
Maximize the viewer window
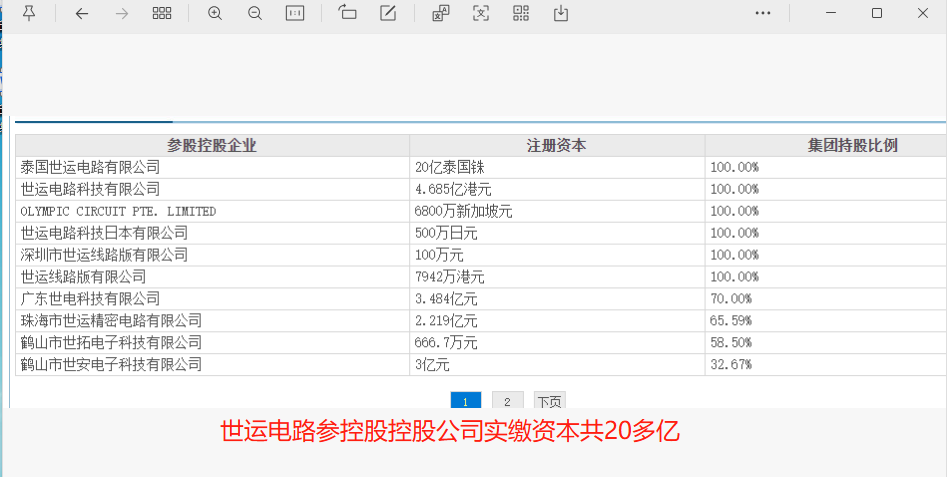tap(877, 13)
